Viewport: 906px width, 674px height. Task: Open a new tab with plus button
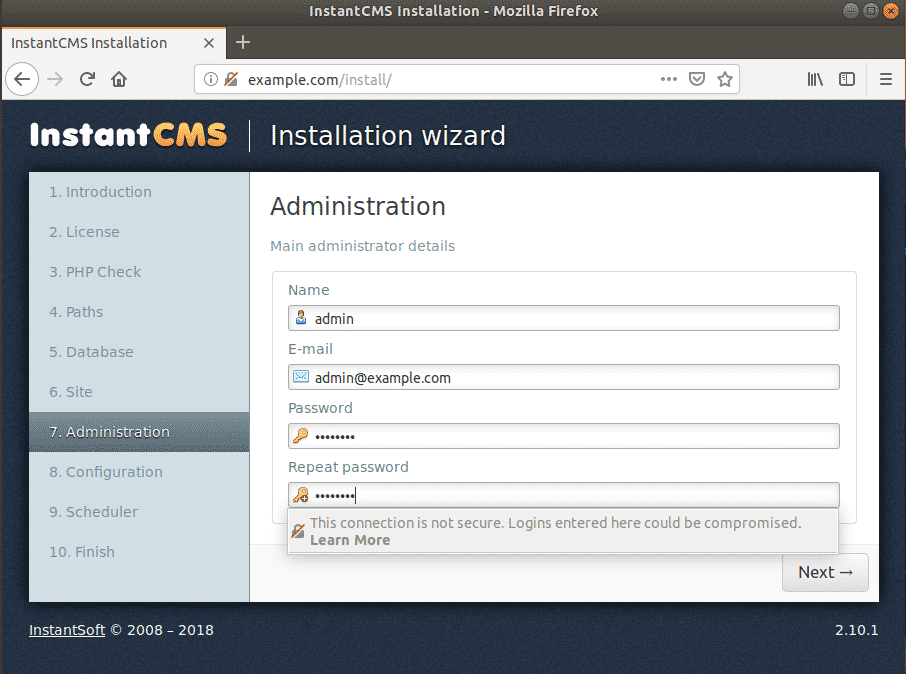click(x=242, y=42)
